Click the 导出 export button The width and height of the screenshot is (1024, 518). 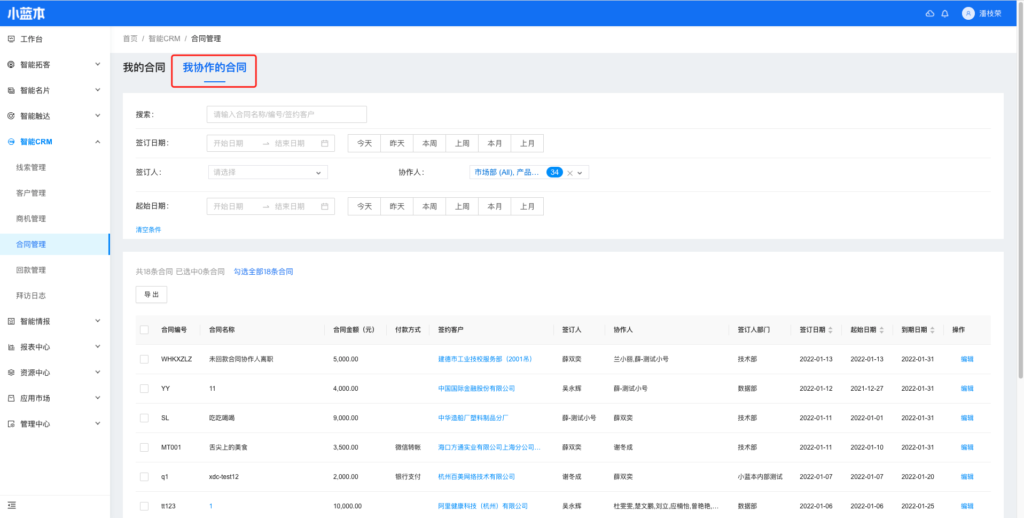tap(151, 295)
